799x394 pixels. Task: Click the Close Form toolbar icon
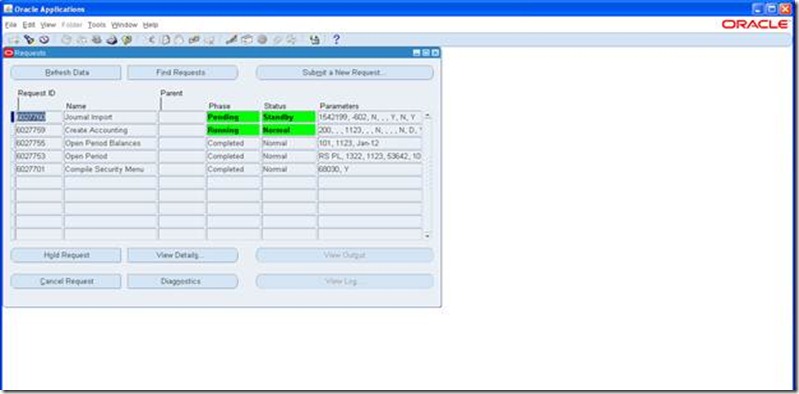[127, 40]
